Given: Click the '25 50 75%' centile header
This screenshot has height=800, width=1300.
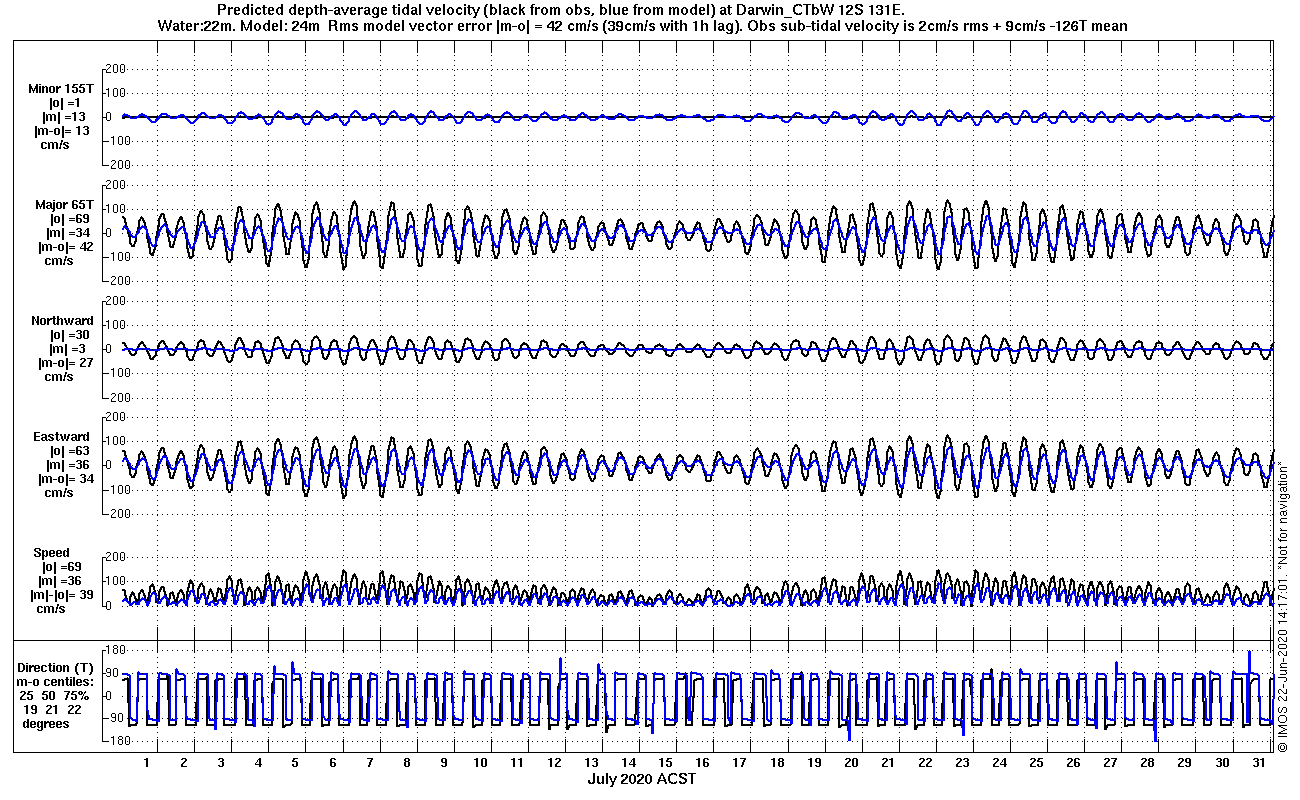Looking at the screenshot, I should tap(56, 695).
